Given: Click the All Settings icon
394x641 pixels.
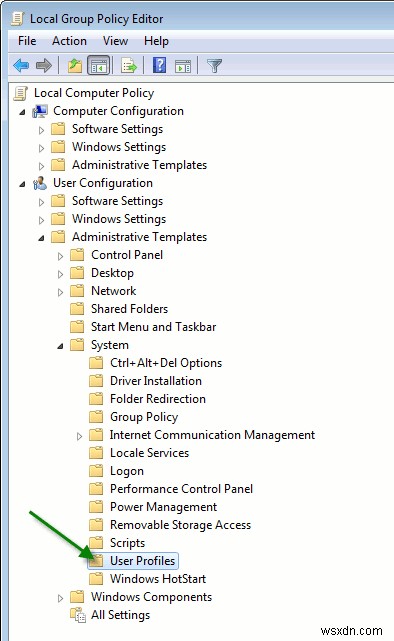Looking at the screenshot, I should (78, 615).
